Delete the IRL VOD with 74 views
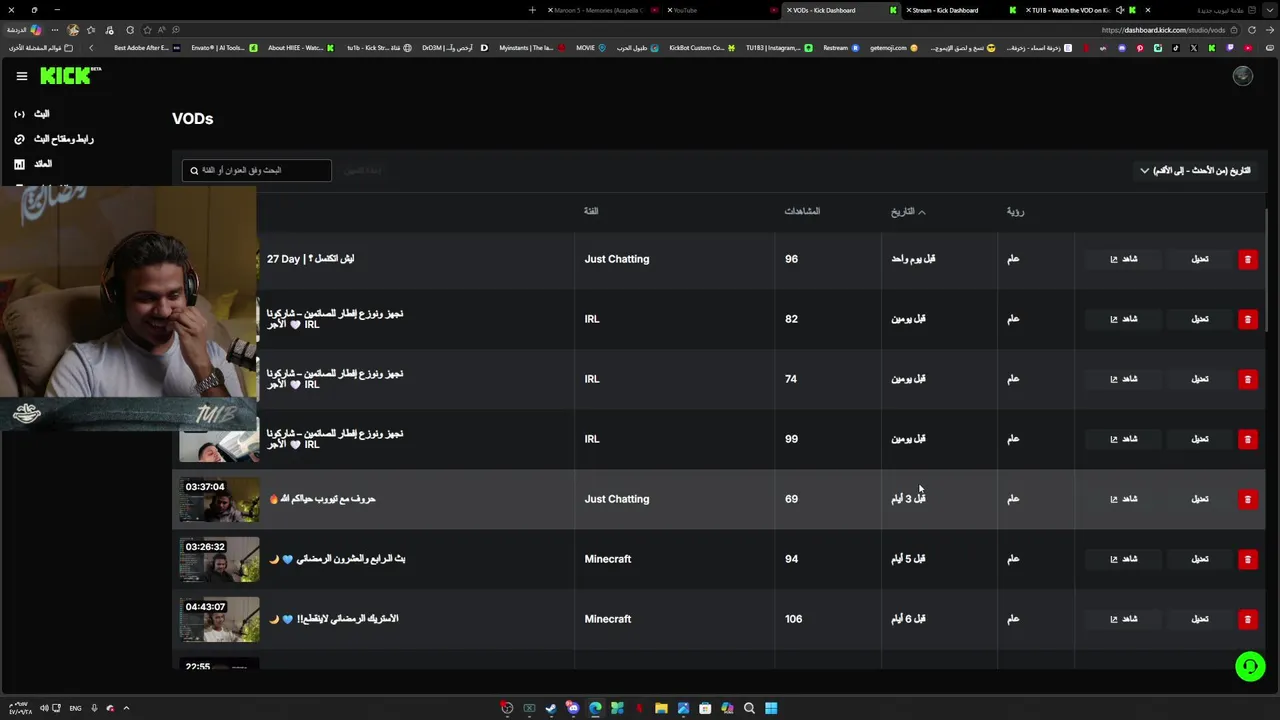 coord(1247,379)
